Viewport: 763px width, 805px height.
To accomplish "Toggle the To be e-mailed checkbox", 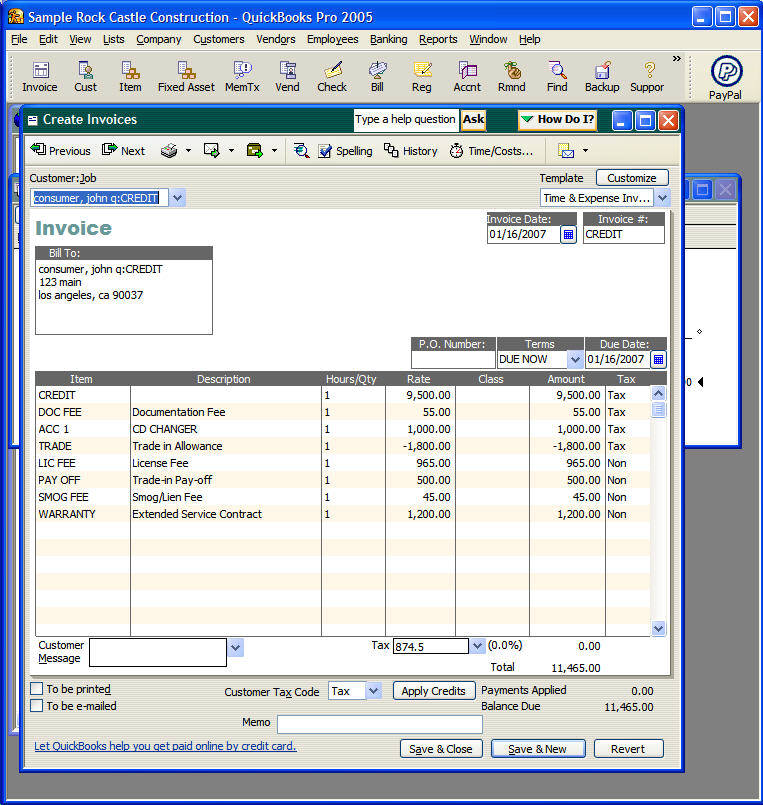I will point(37,706).
